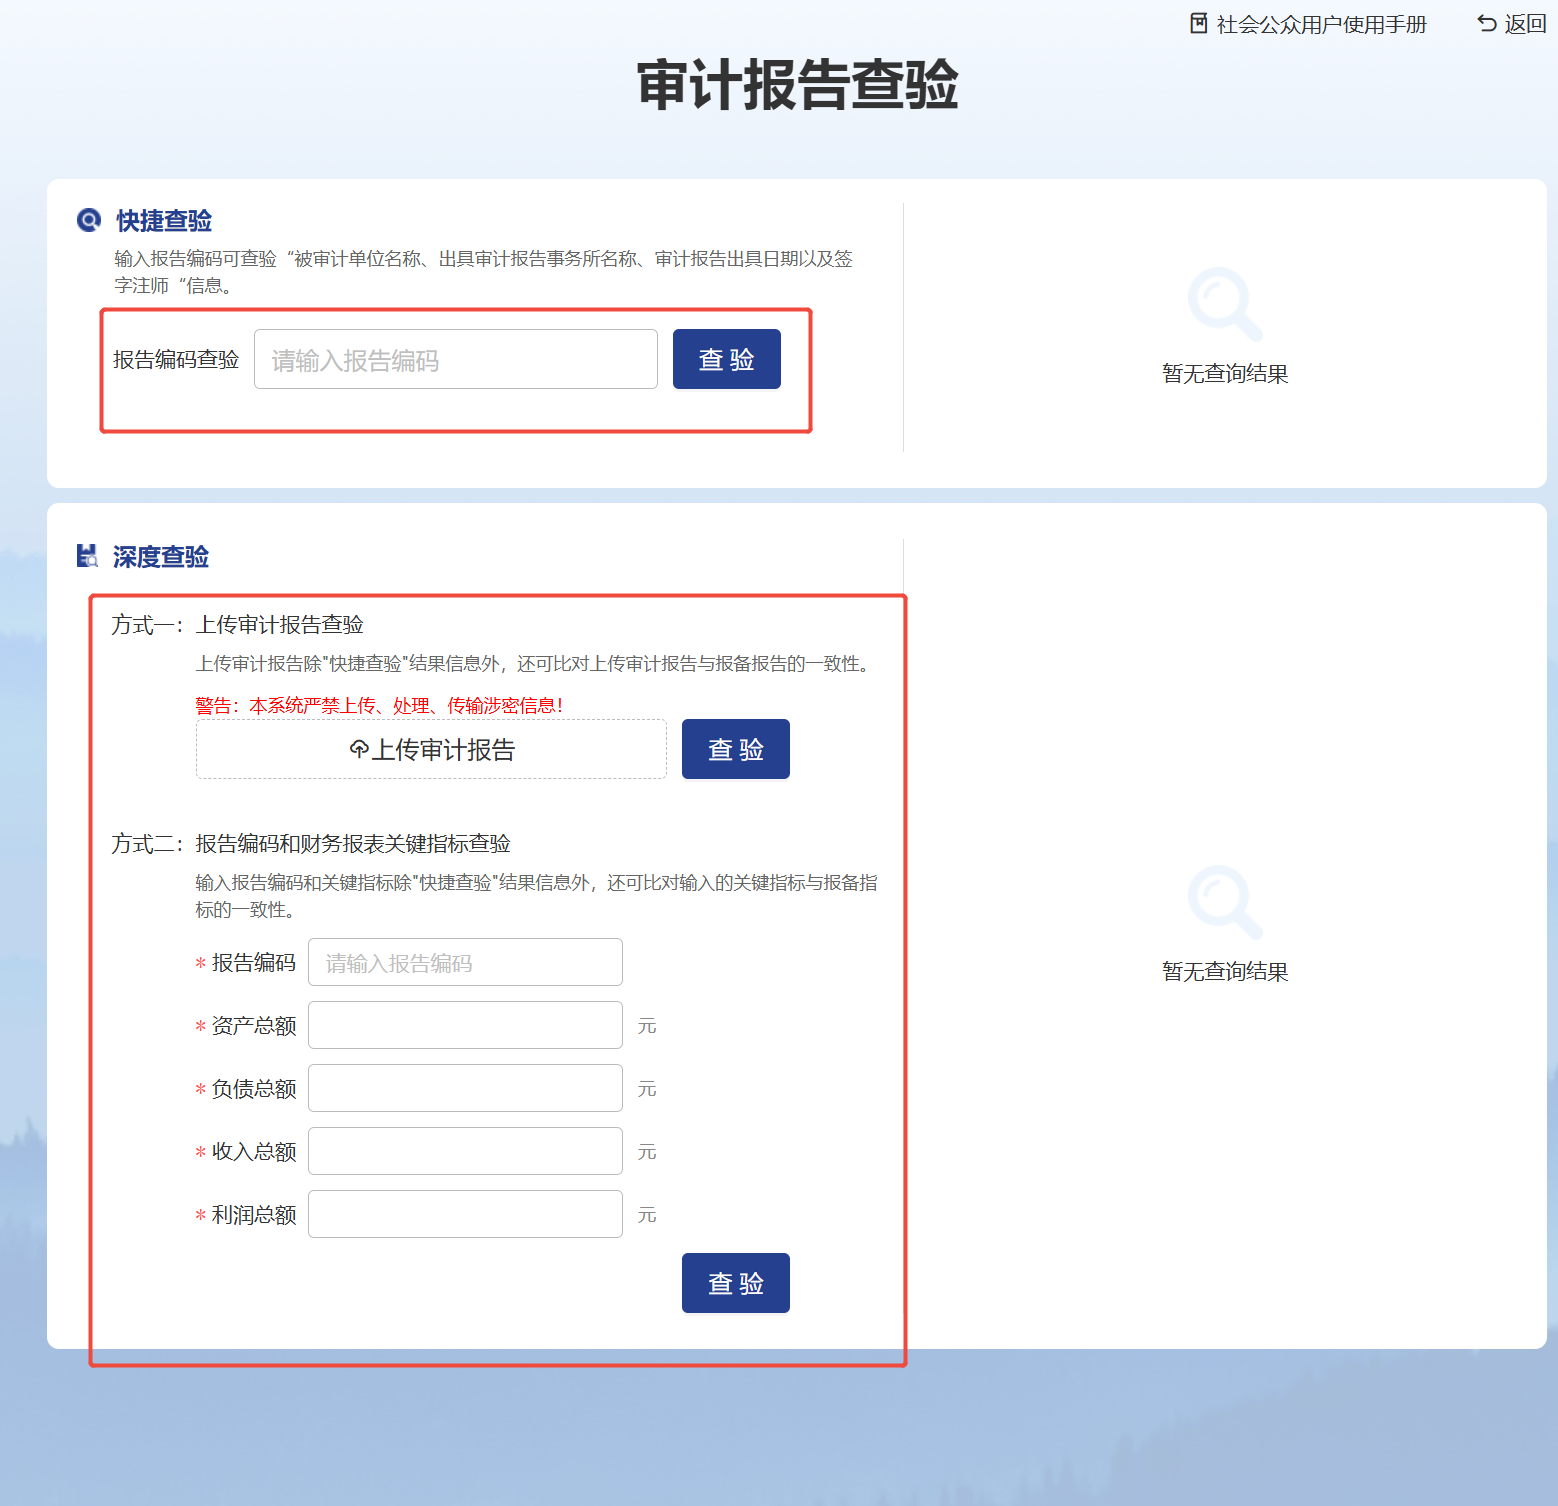Select the 收入总额 input field
Viewport: 1558px width, 1506px height.
click(x=465, y=1152)
